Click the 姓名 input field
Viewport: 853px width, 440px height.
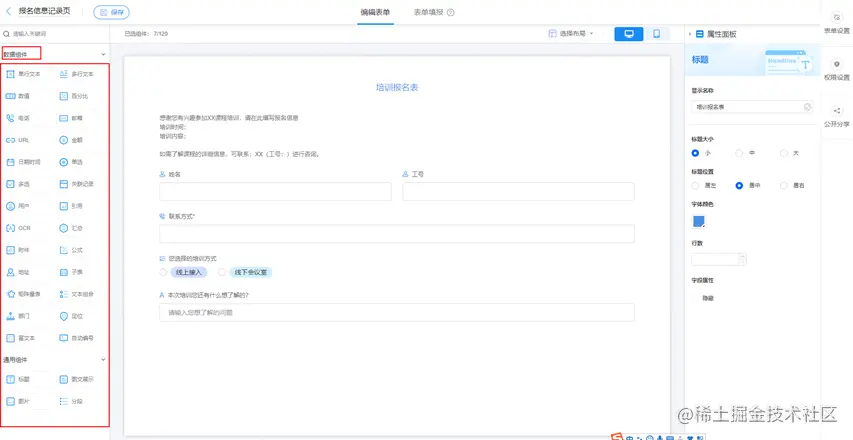point(275,191)
